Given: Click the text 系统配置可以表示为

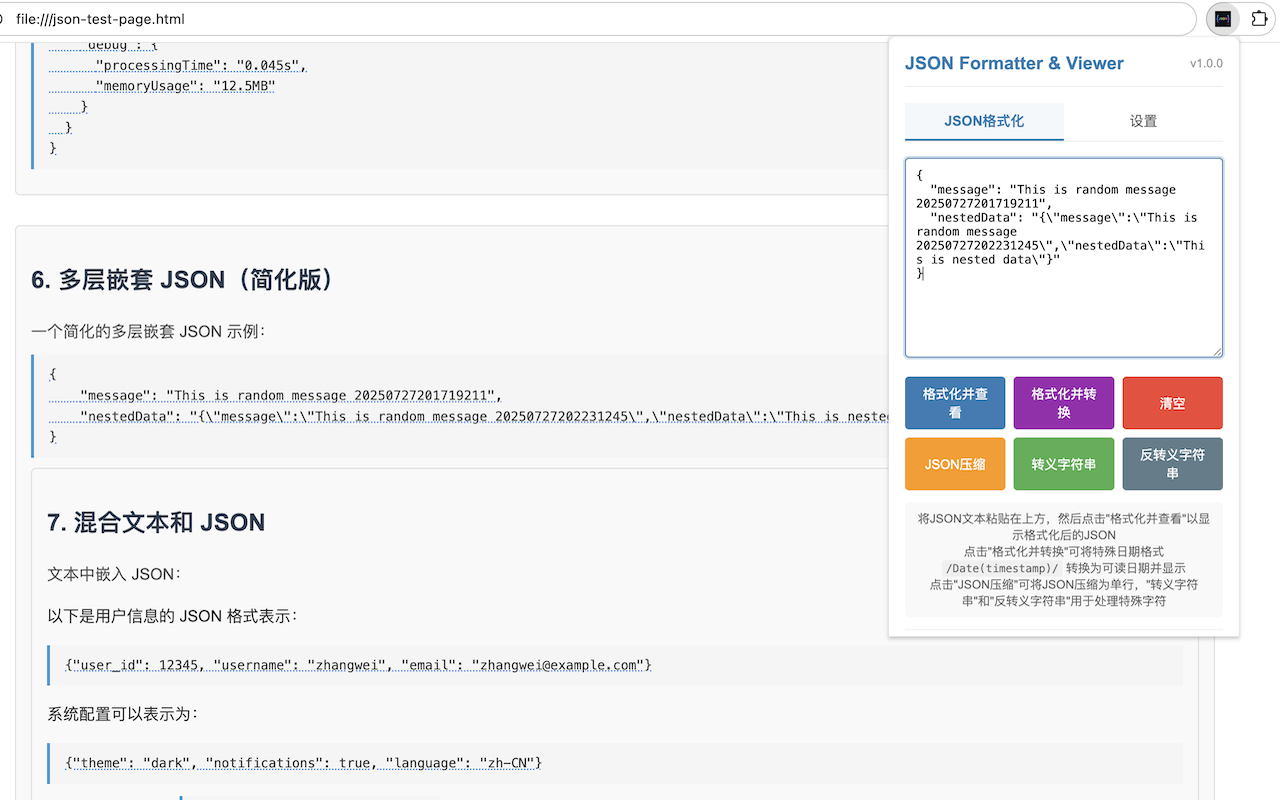Looking at the screenshot, I should point(123,714).
